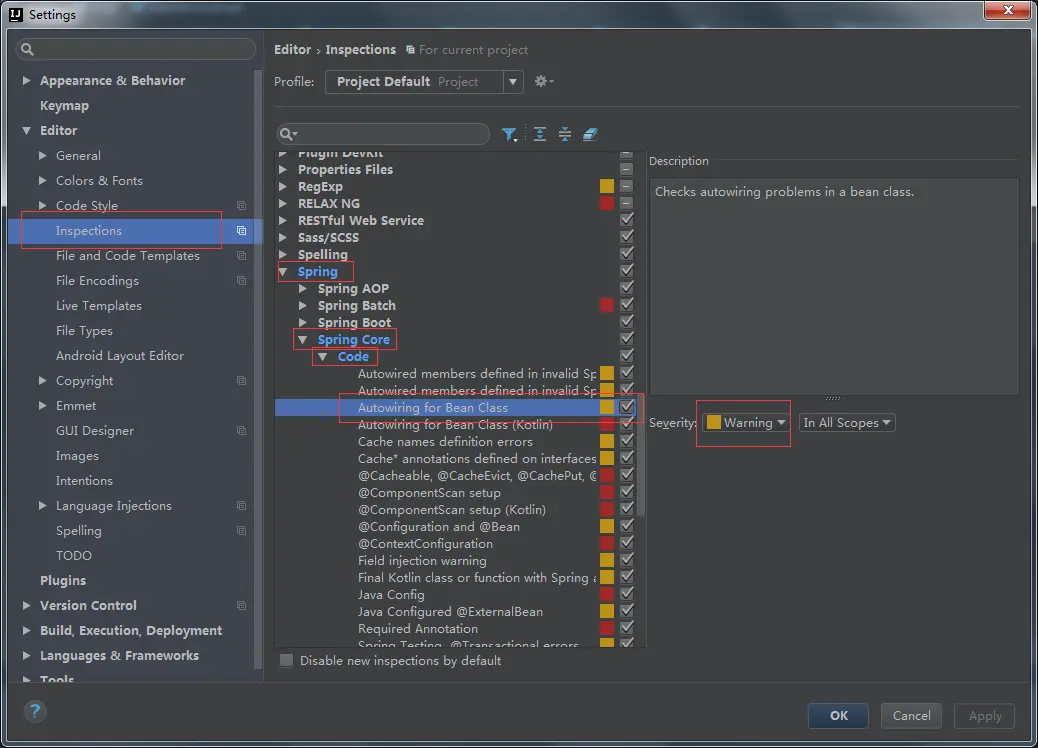The width and height of the screenshot is (1038, 748).
Task: Expand the Version Control arrow
Action: tap(26, 606)
